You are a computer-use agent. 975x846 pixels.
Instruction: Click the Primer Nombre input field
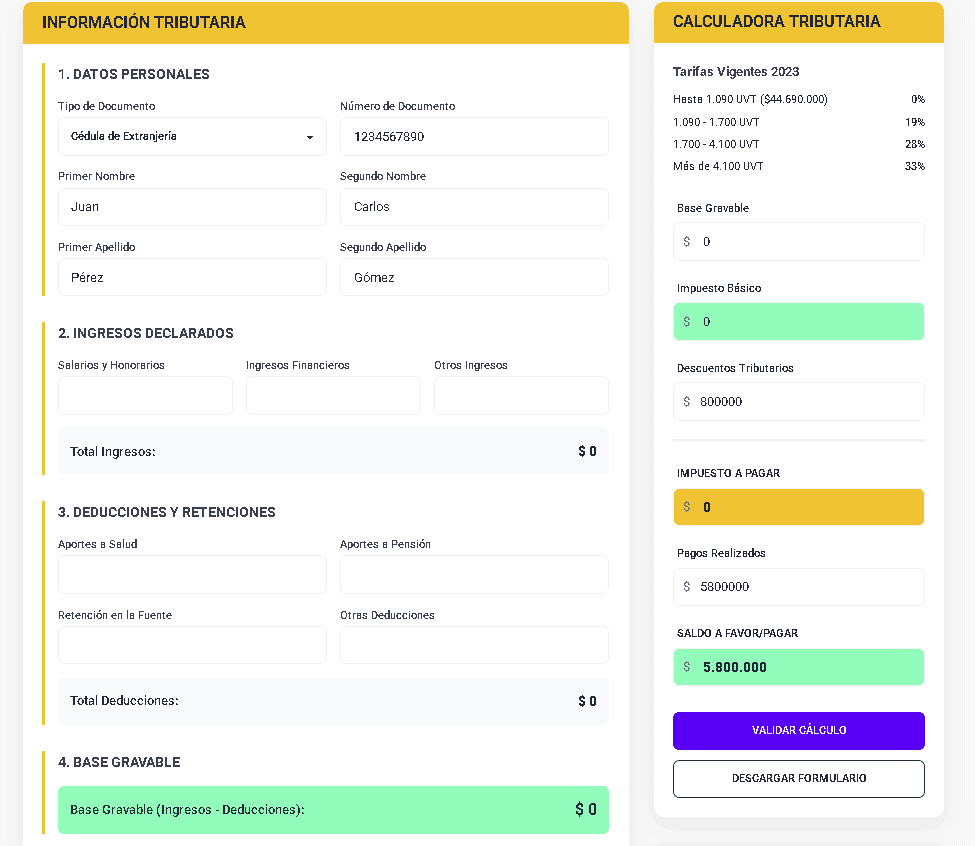click(x=192, y=207)
